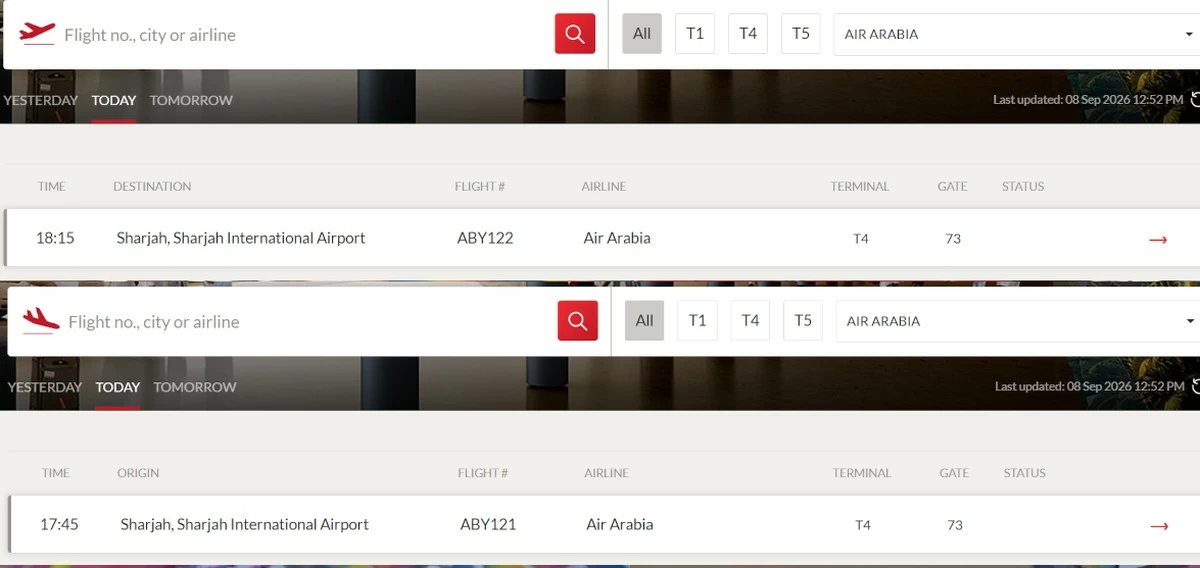Screen dimensions: 1200x568
Task: Click the arrivals flight search input field
Action: click(305, 322)
